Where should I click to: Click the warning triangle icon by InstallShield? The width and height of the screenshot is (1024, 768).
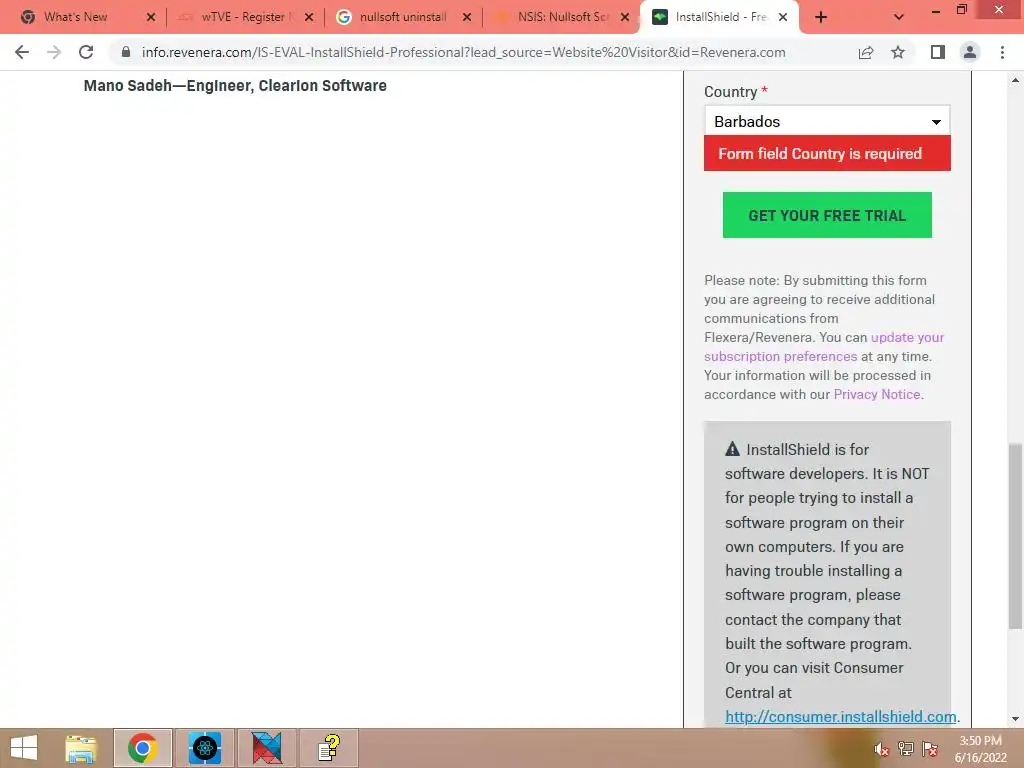(x=733, y=449)
